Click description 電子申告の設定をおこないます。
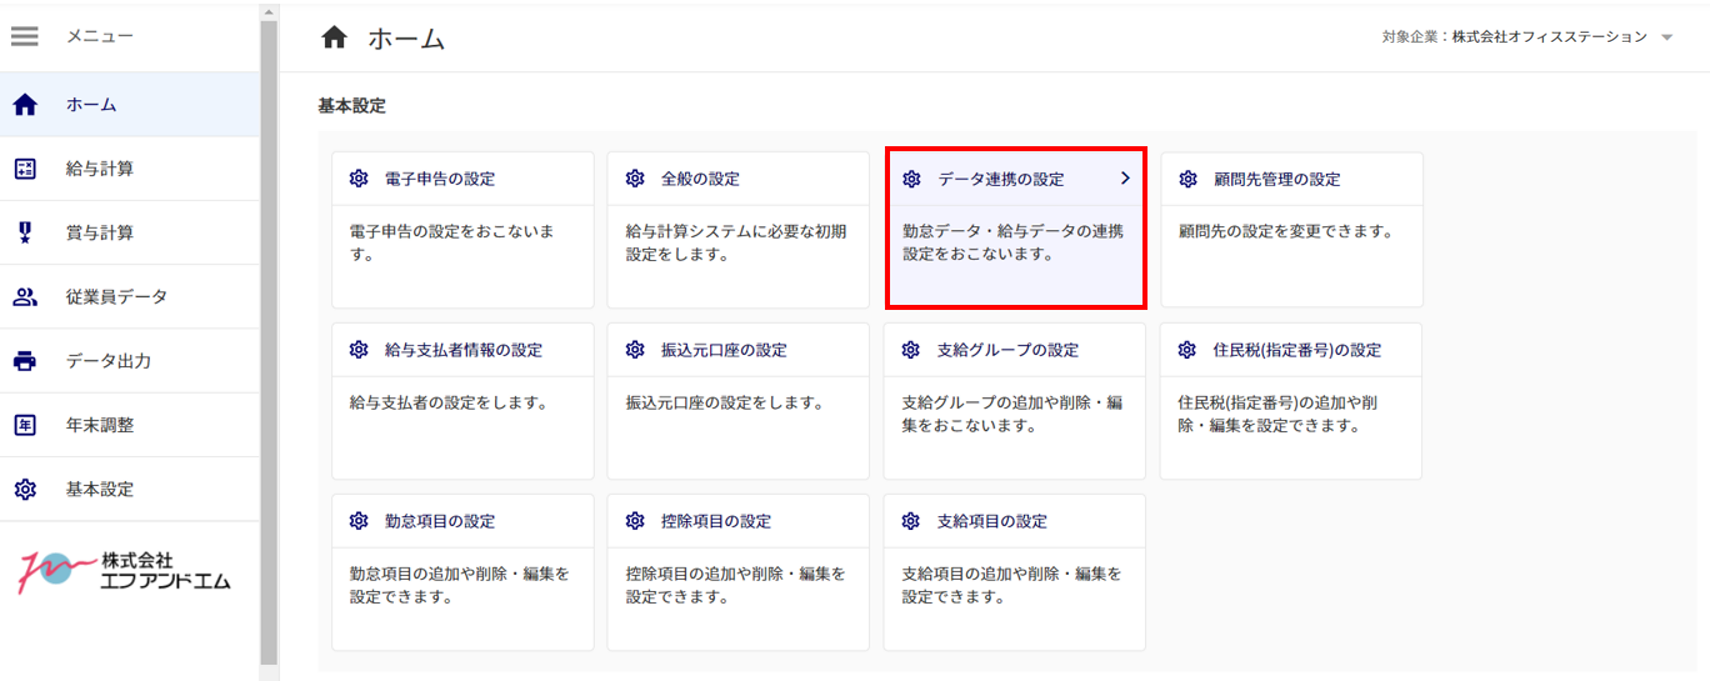The width and height of the screenshot is (1710, 681). point(452,243)
